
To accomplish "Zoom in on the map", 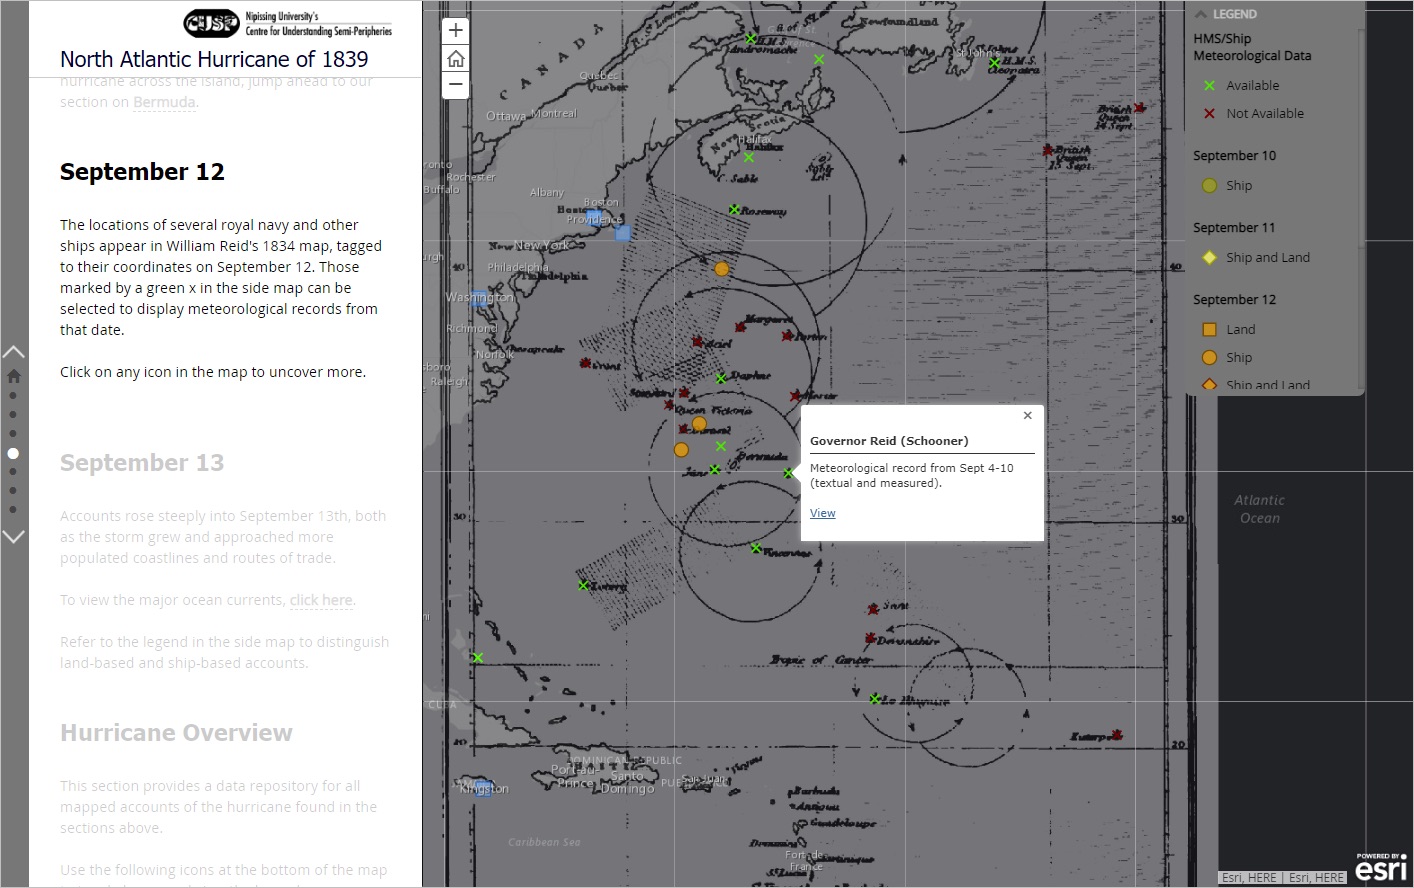I will coord(456,31).
